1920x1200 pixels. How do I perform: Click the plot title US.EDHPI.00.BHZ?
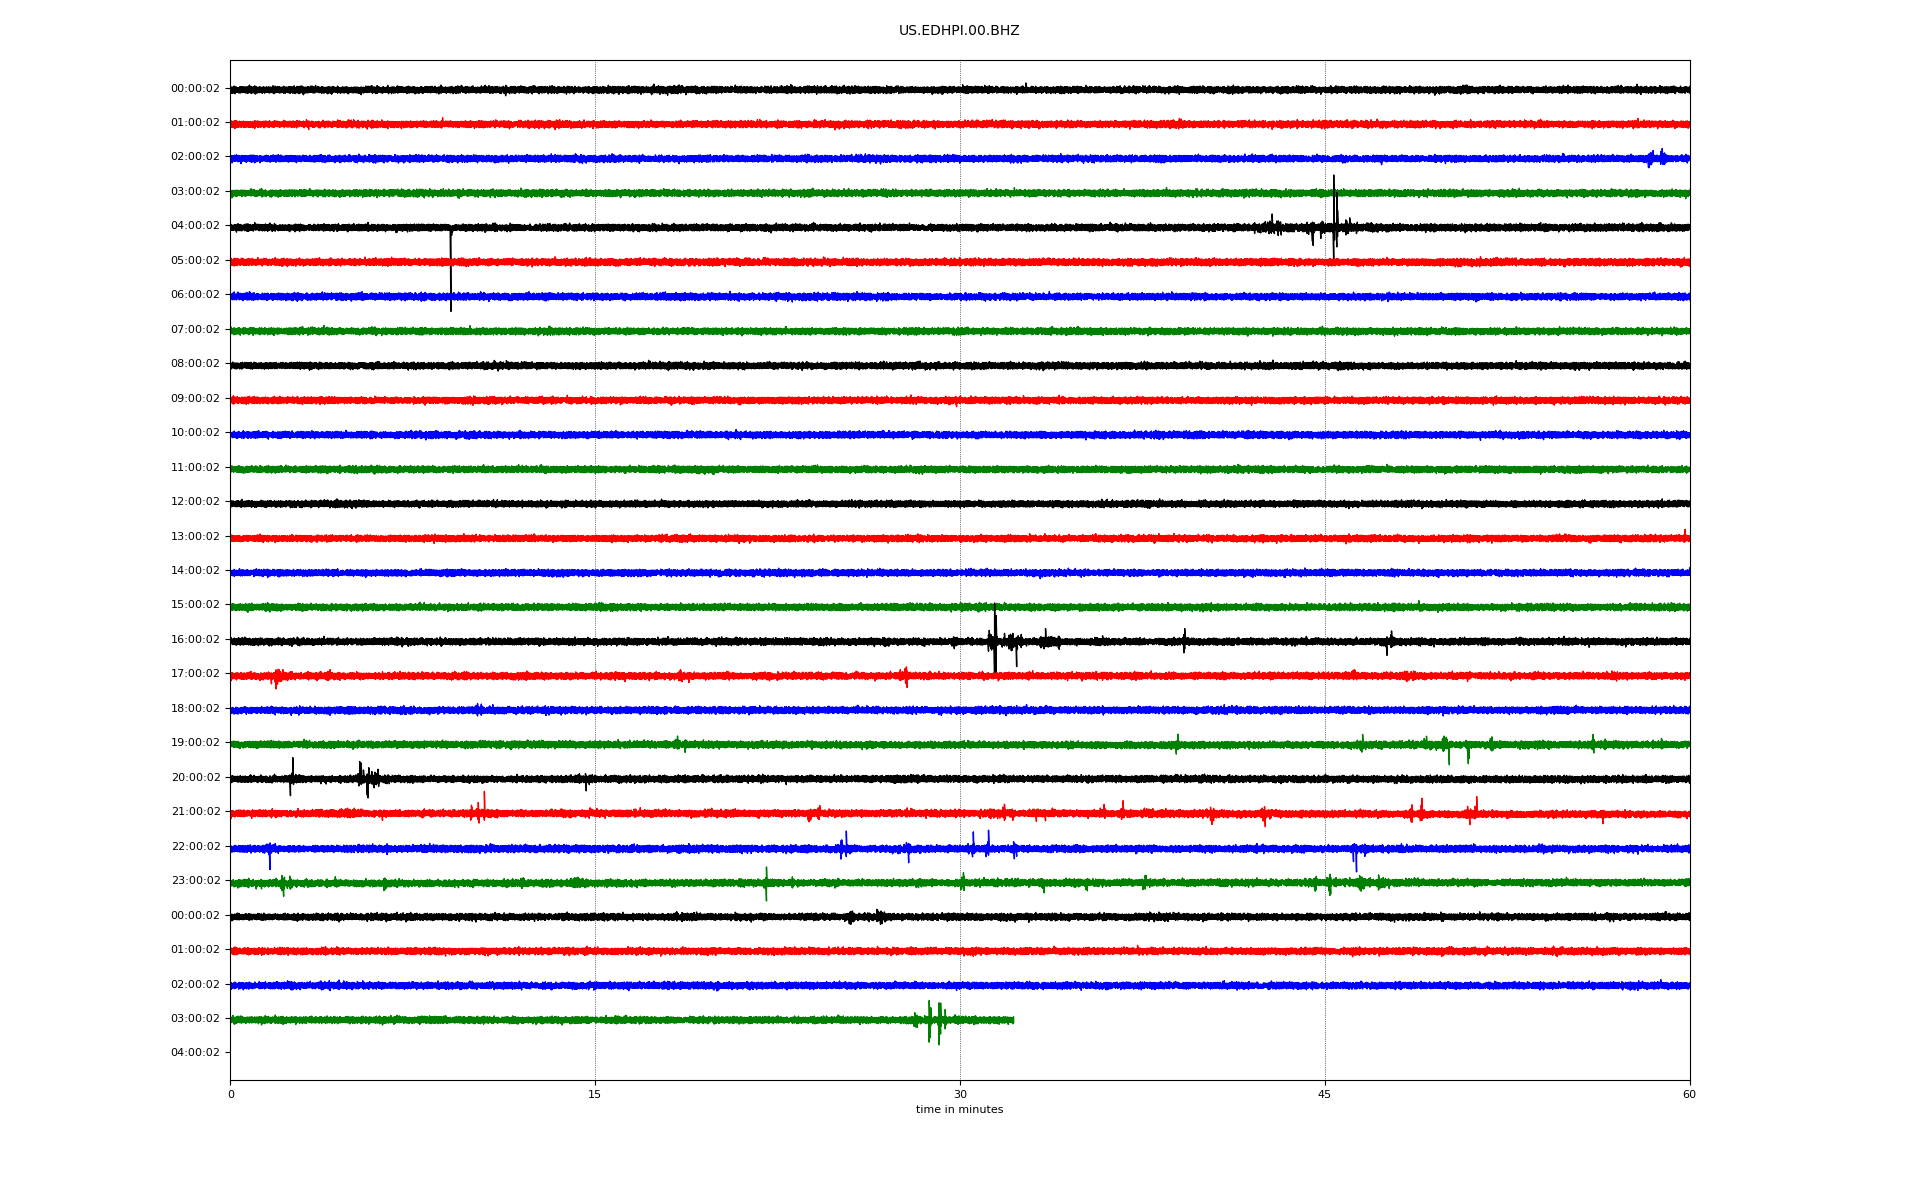[959, 31]
